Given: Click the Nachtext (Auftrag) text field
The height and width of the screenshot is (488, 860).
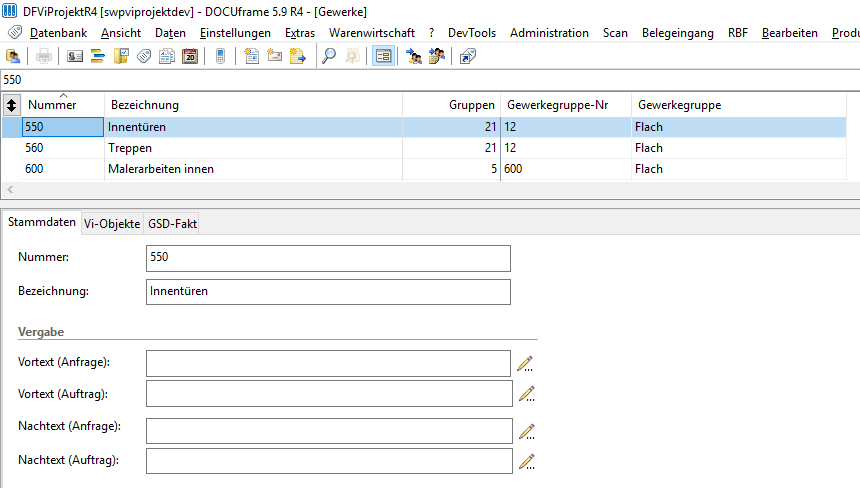Looking at the screenshot, I should point(329,461).
